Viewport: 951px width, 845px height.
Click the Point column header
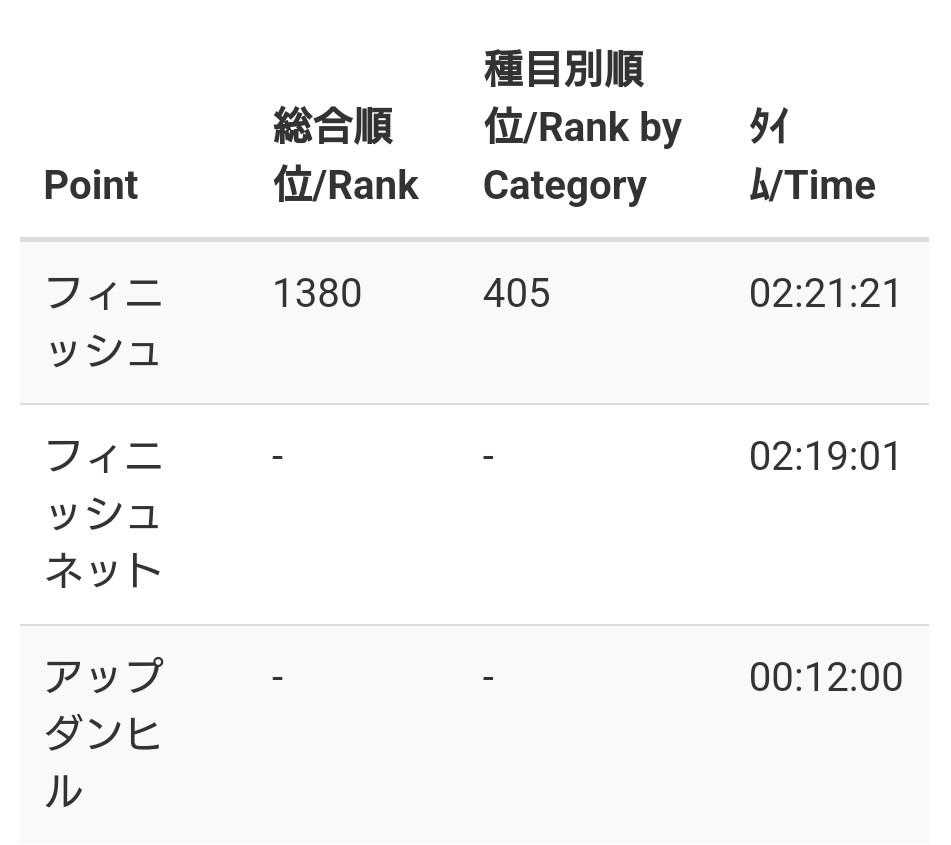(91, 186)
